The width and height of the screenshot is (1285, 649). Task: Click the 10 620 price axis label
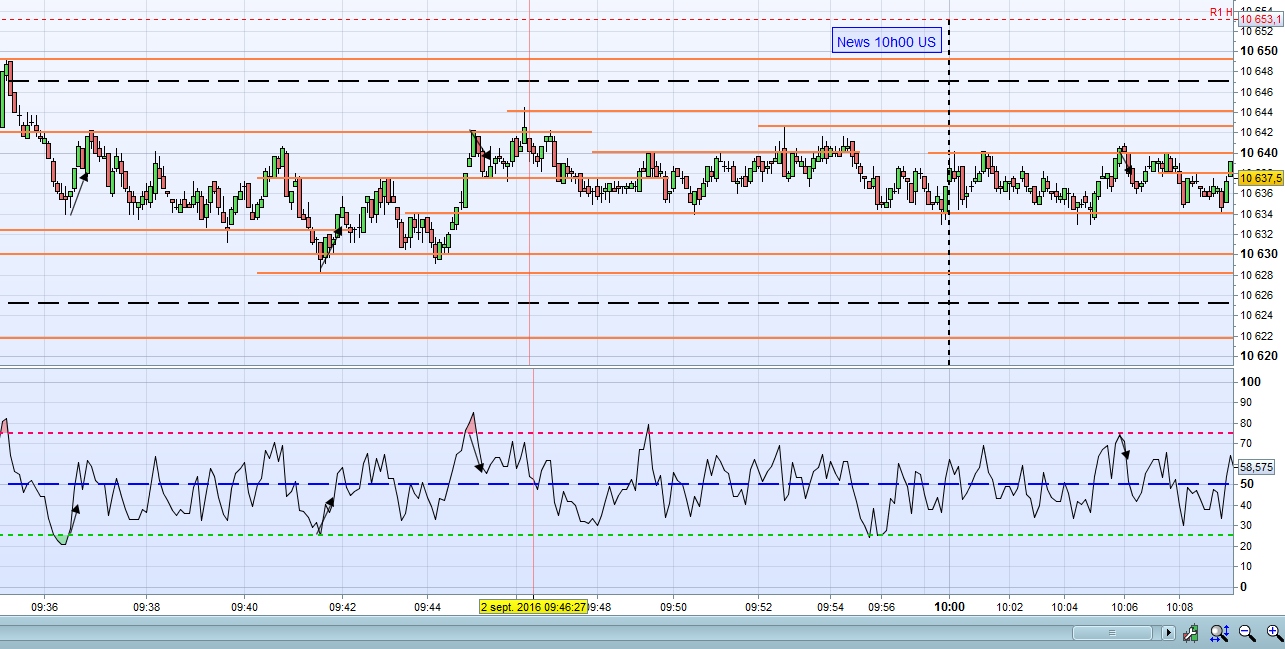pyautogui.click(x=1258, y=355)
